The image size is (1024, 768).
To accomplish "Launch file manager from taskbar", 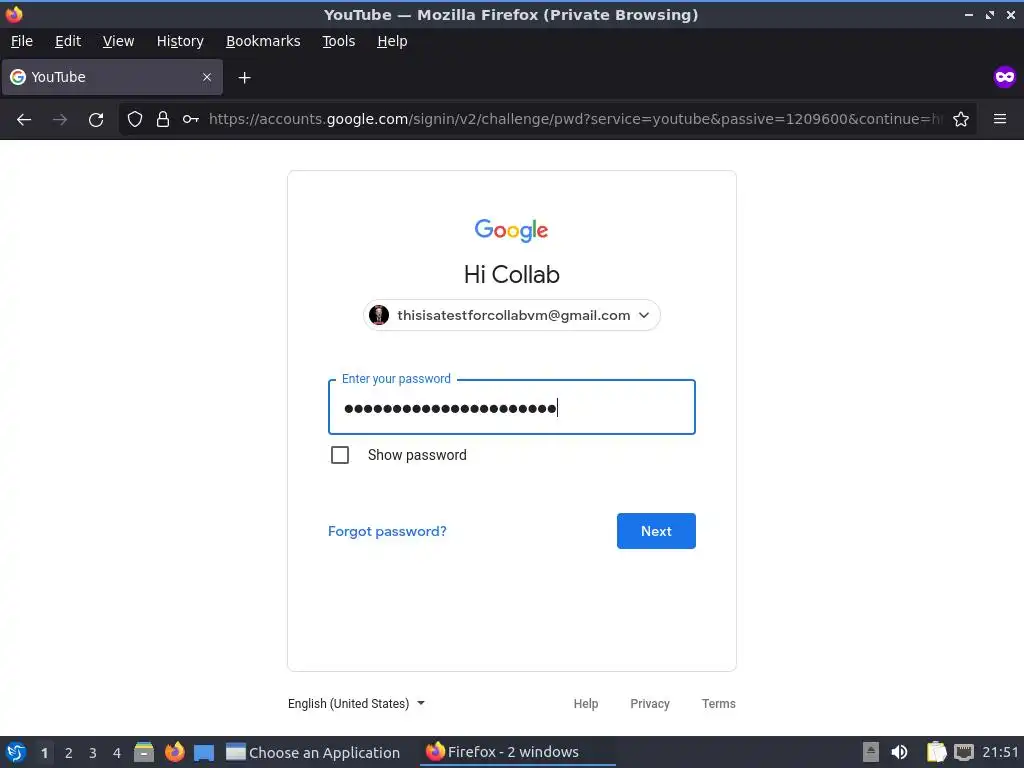I will [x=144, y=752].
